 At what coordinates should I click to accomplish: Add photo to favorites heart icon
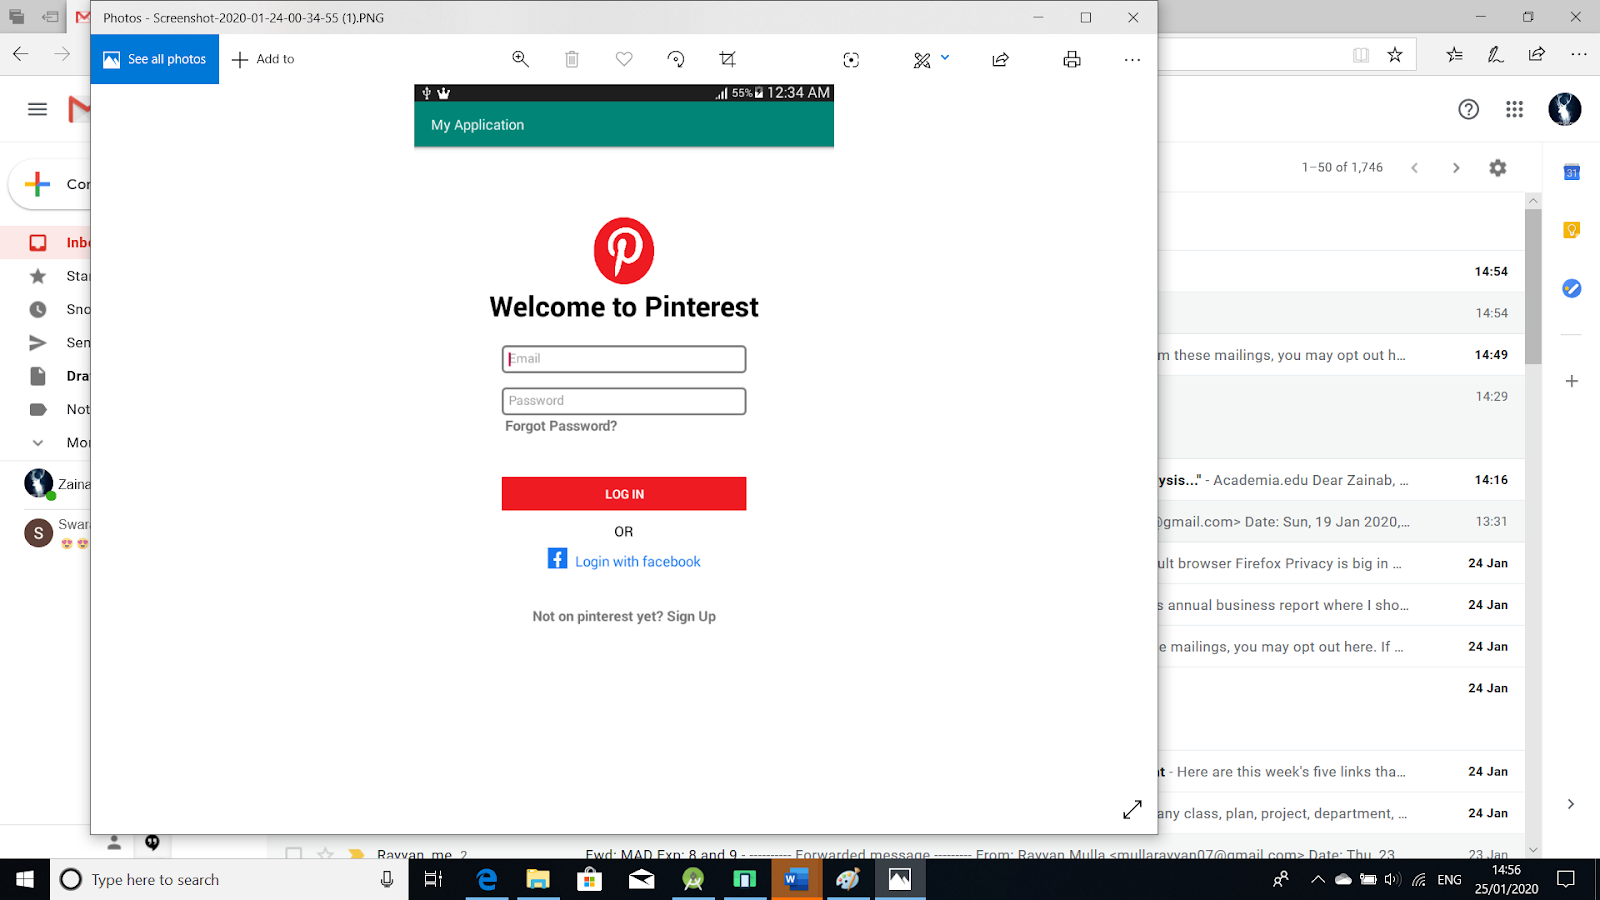point(624,59)
